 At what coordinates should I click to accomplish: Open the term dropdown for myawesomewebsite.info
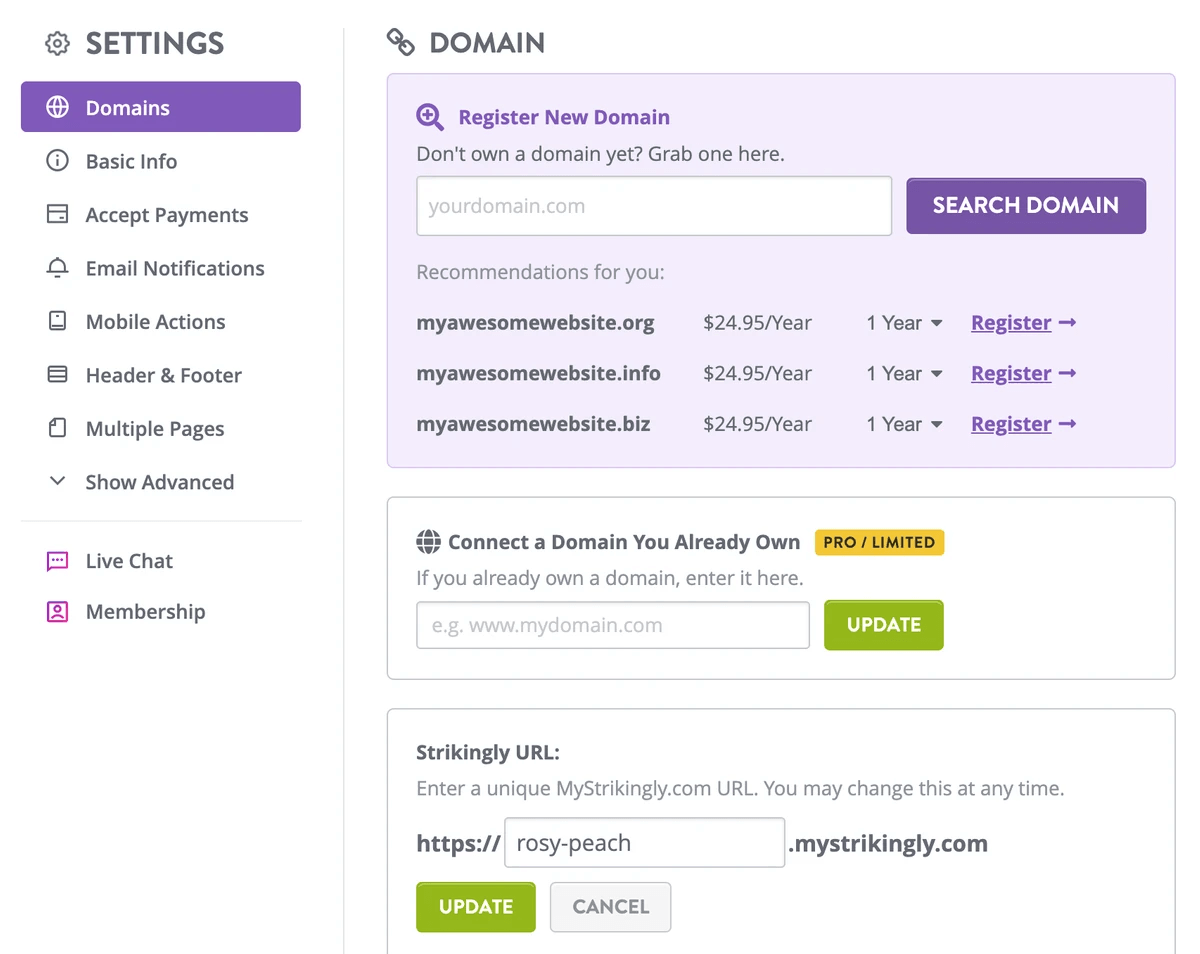(904, 373)
